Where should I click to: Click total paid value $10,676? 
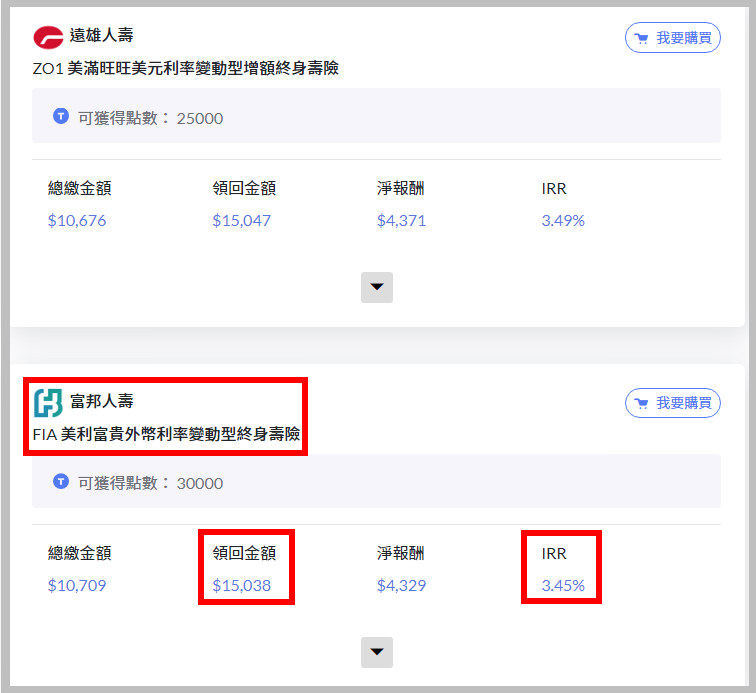coord(77,220)
